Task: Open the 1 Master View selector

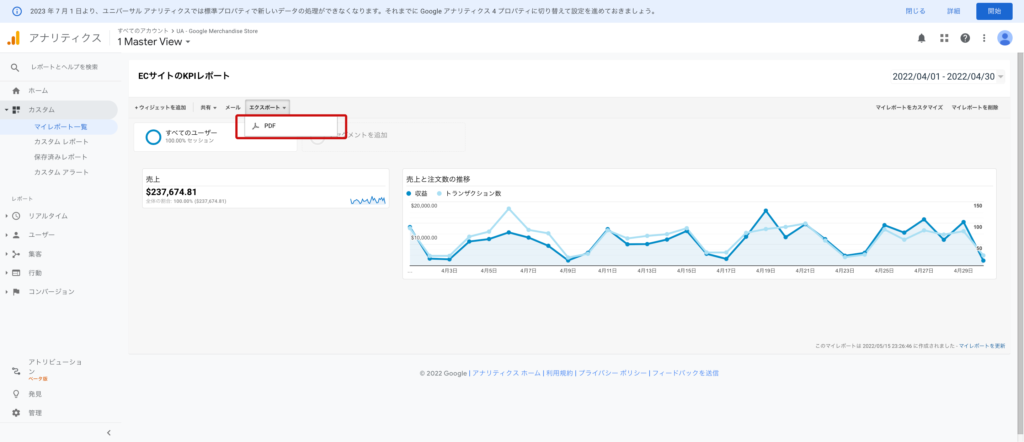Action: point(154,42)
